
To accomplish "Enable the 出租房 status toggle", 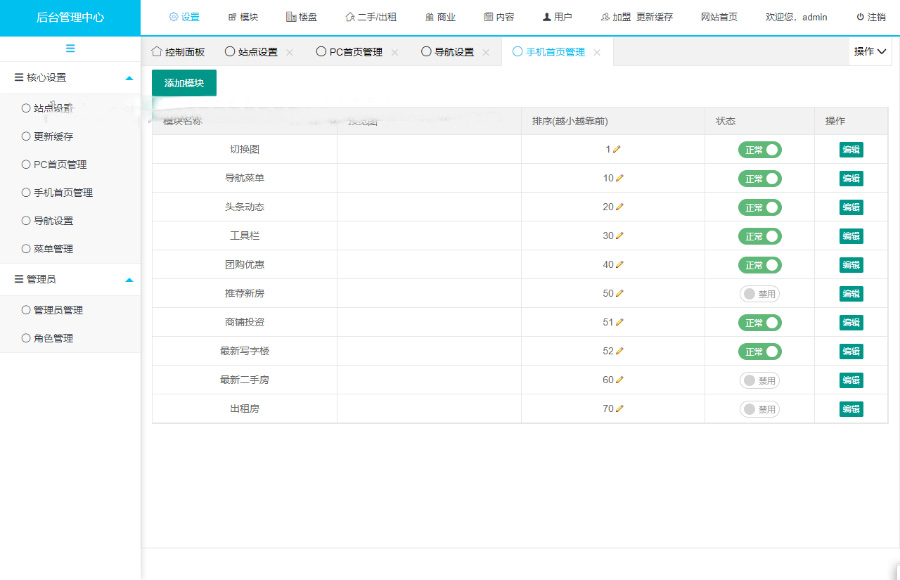I will pyautogui.click(x=760, y=409).
